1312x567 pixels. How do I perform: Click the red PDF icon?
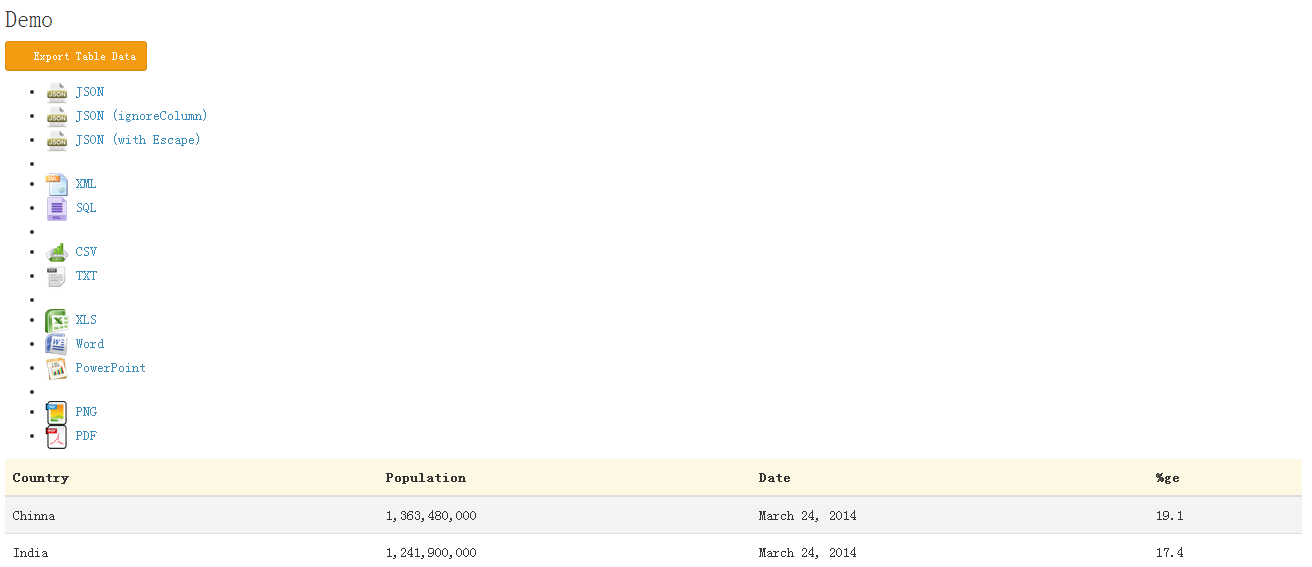pyautogui.click(x=57, y=436)
